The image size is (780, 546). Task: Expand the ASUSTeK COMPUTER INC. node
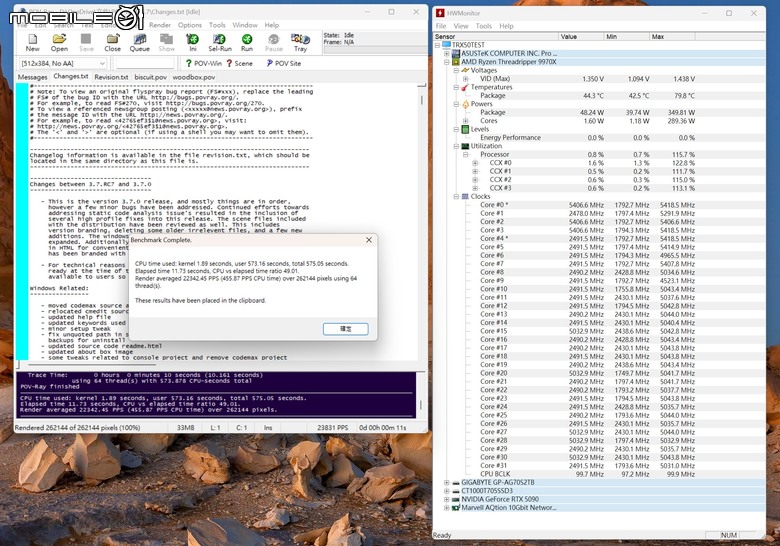(447, 53)
